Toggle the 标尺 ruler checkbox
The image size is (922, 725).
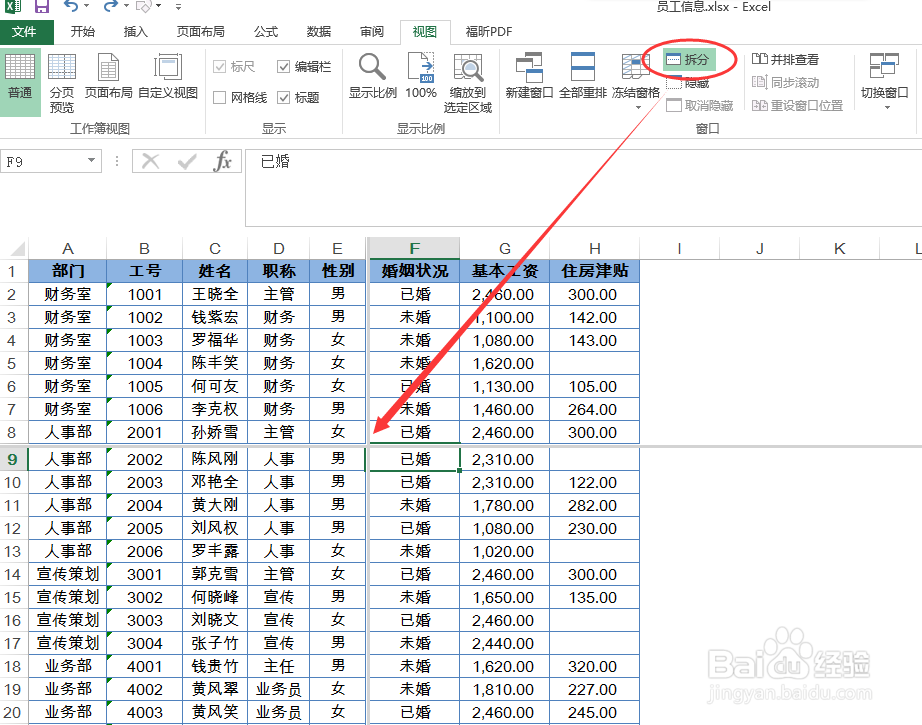point(219,66)
